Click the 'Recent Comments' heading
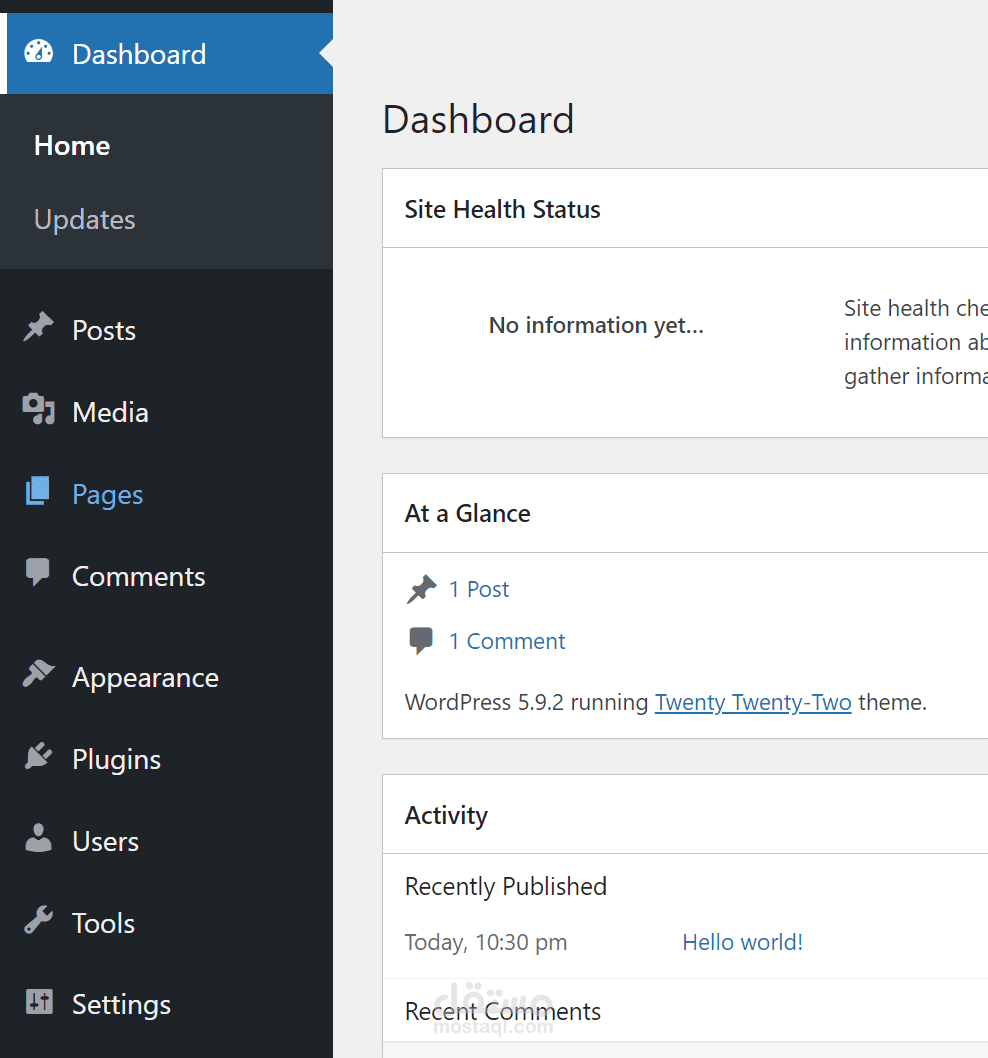 503,1011
